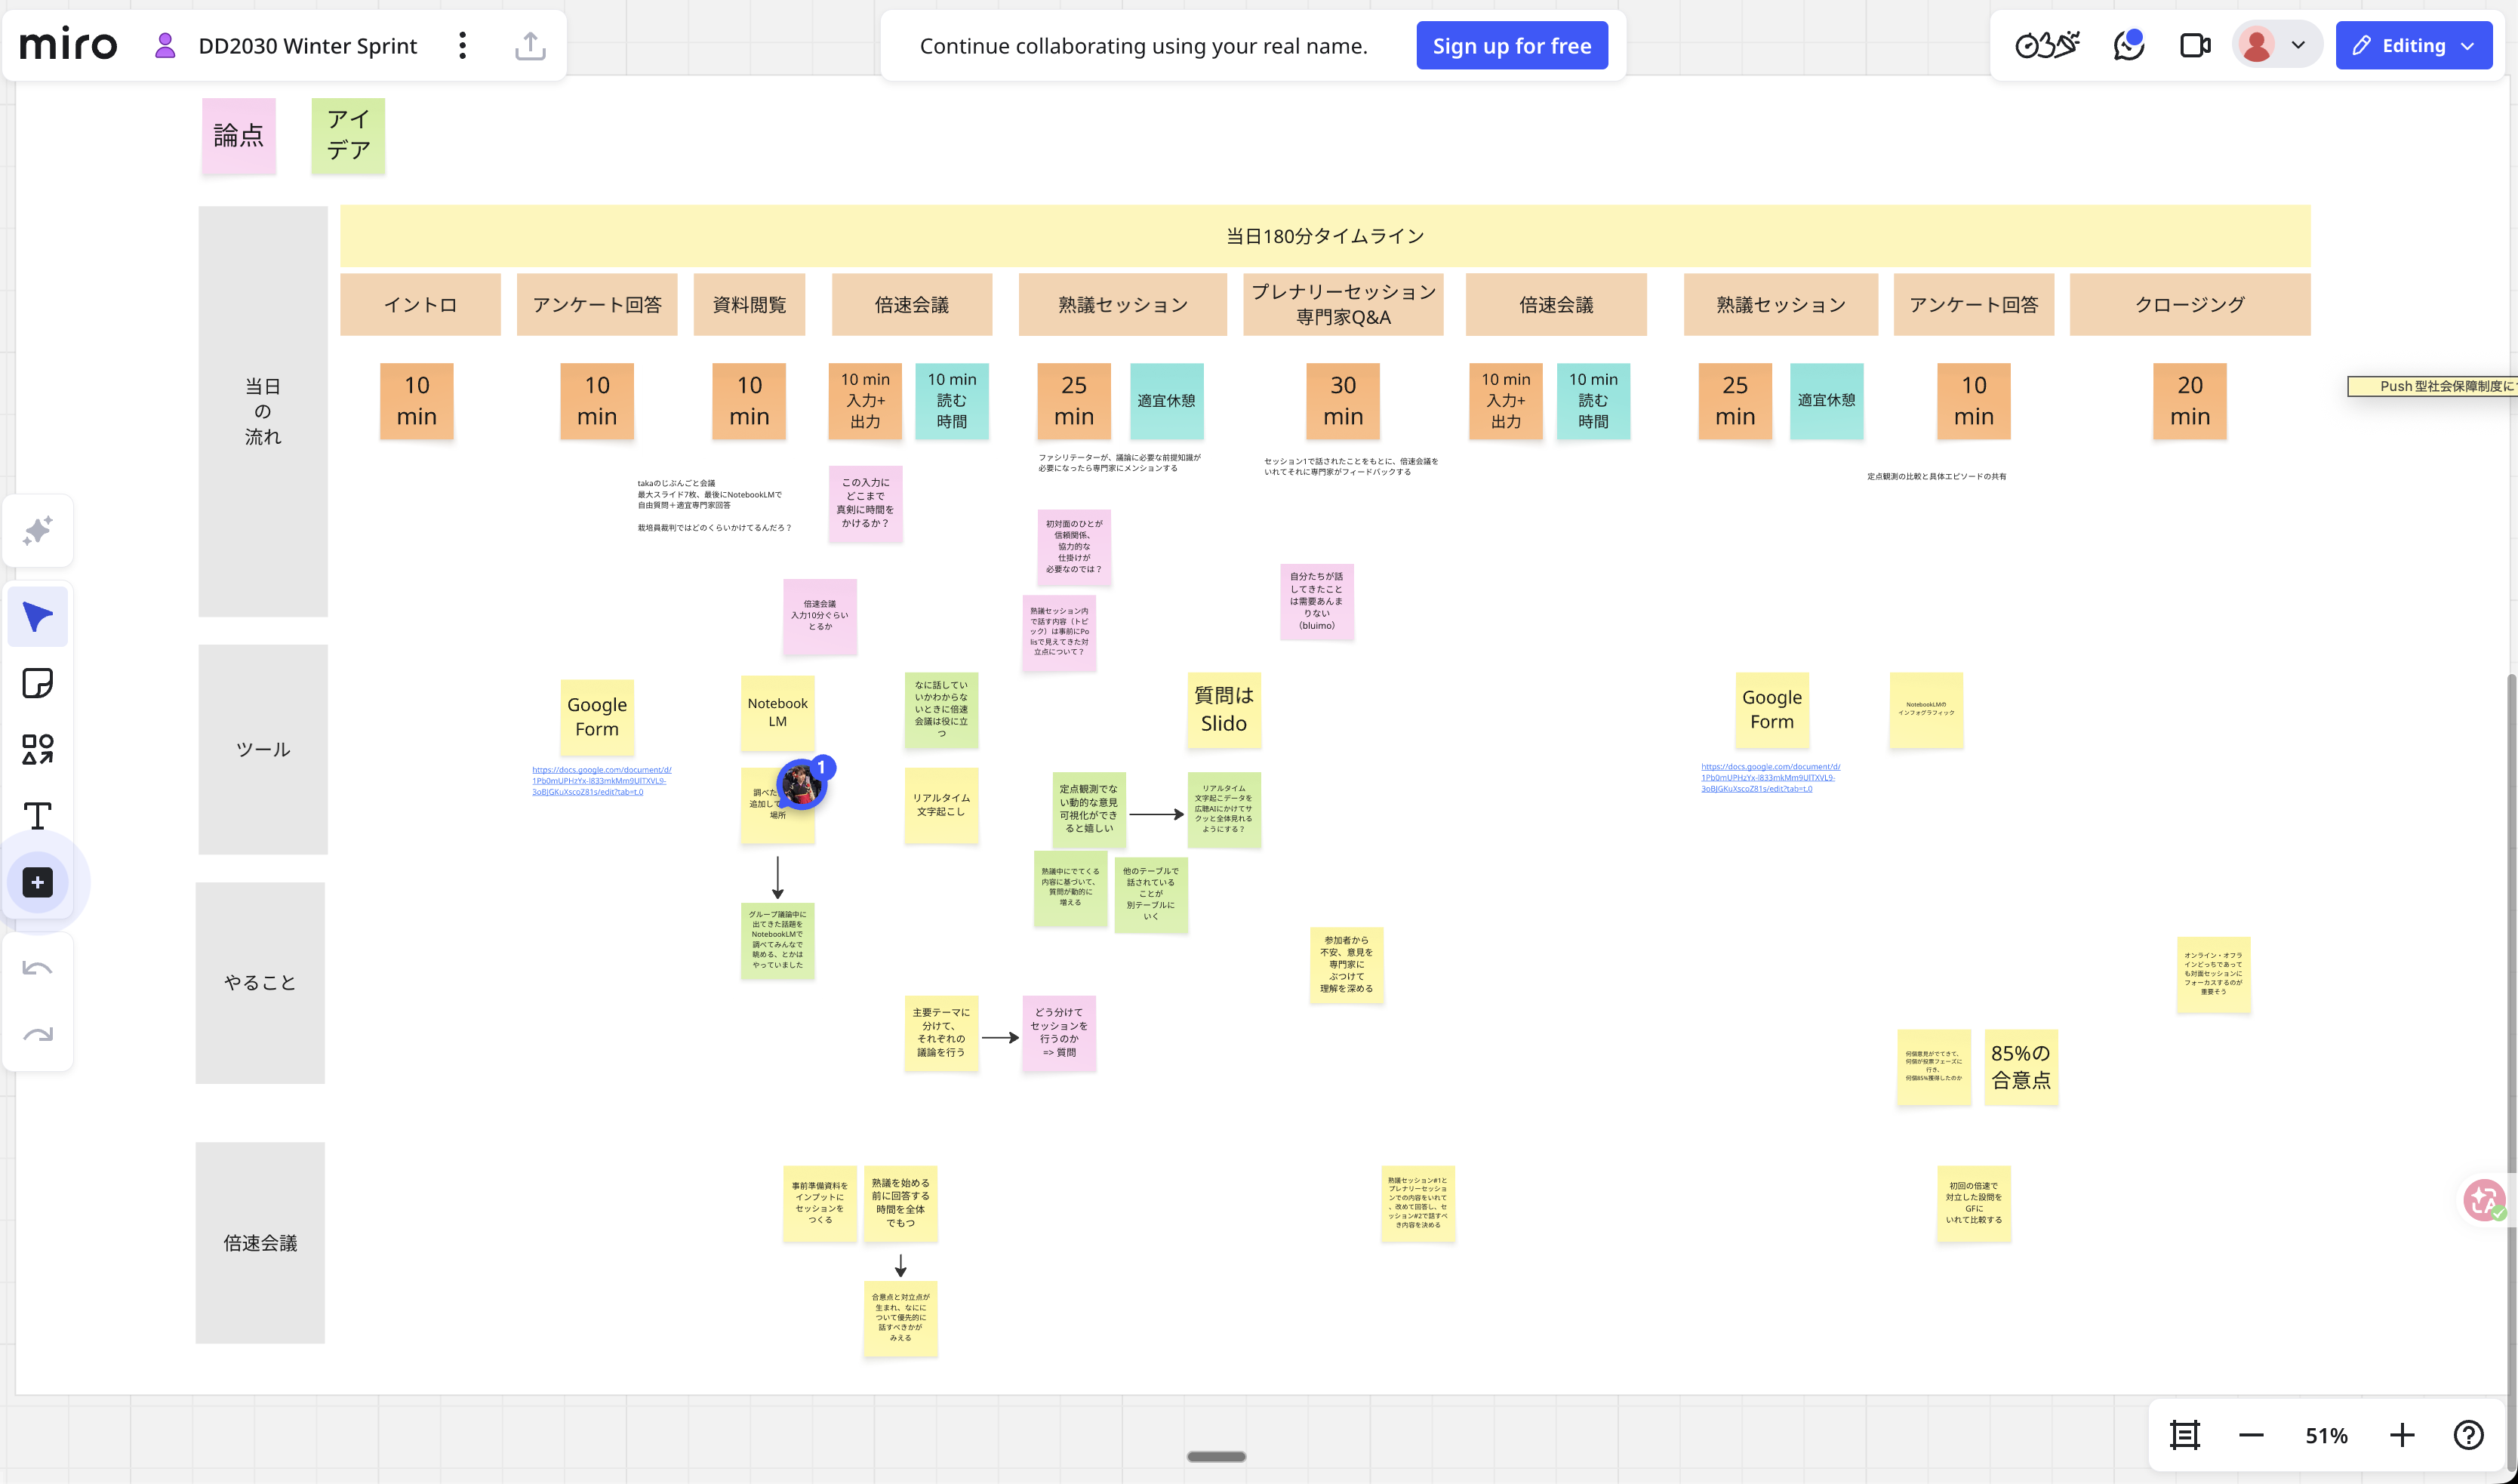Zoom out with the minus button
Screen dimensions: 2518x1484
[2251, 1435]
